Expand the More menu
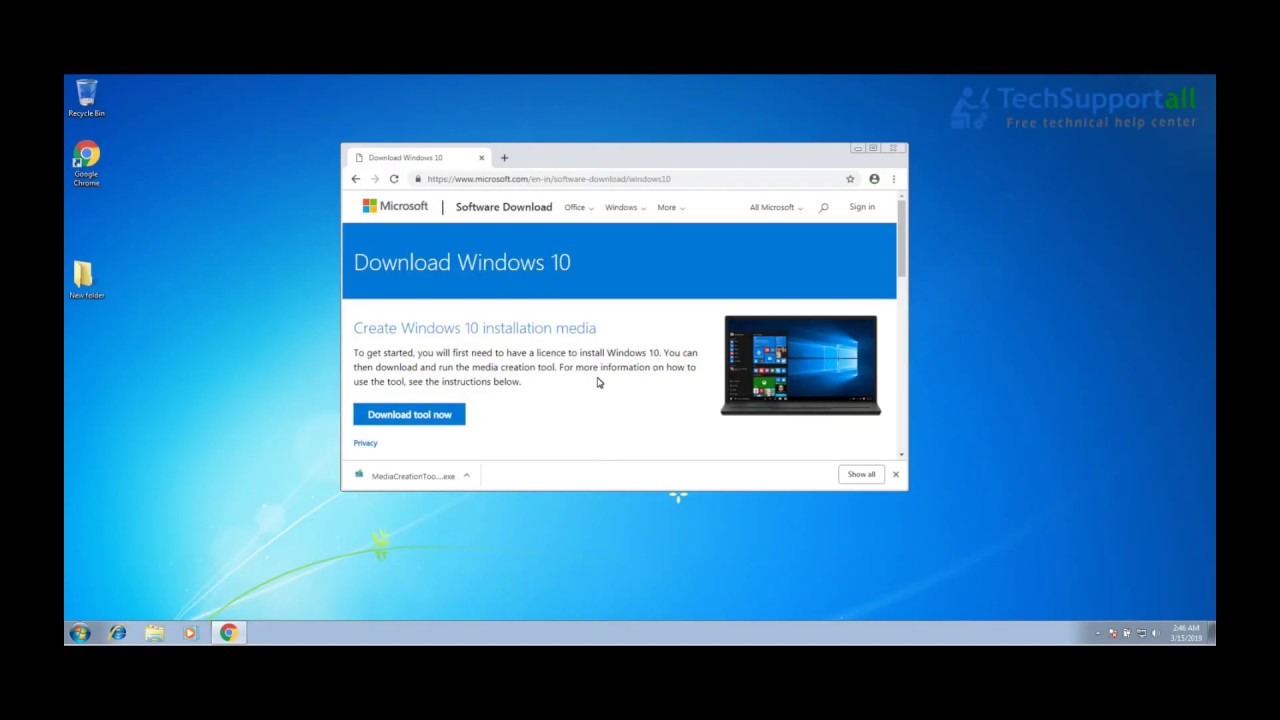The height and width of the screenshot is (720, 1280). [x=671, y=207]
